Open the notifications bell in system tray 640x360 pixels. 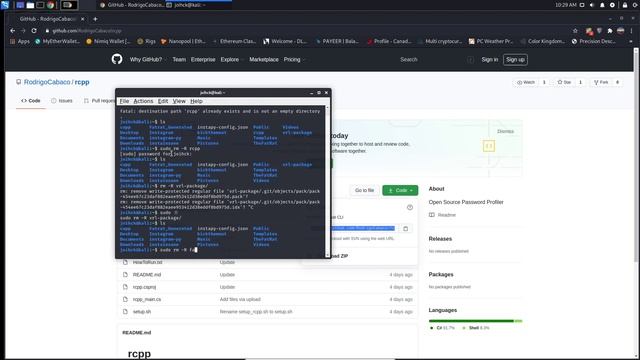(x=602, y=5)
